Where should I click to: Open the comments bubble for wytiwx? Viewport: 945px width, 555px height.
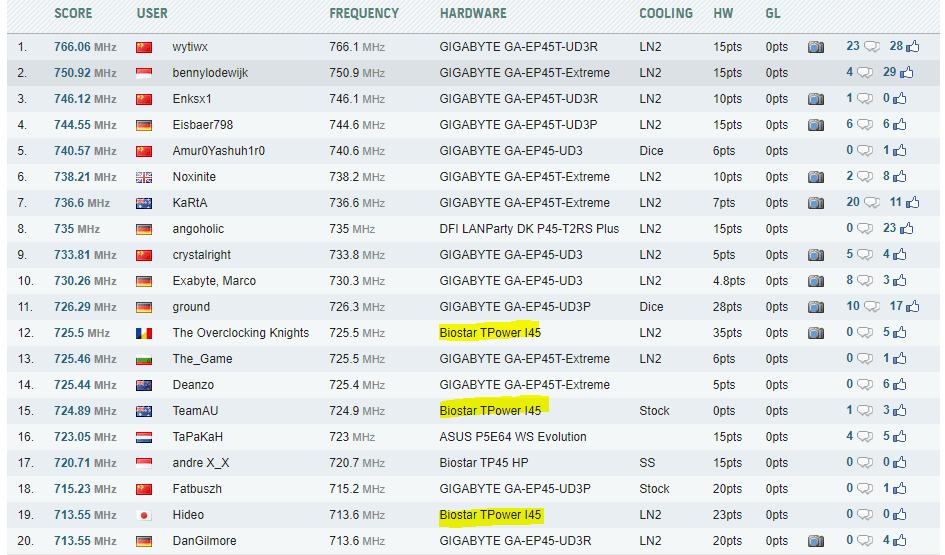pos(871,46)
